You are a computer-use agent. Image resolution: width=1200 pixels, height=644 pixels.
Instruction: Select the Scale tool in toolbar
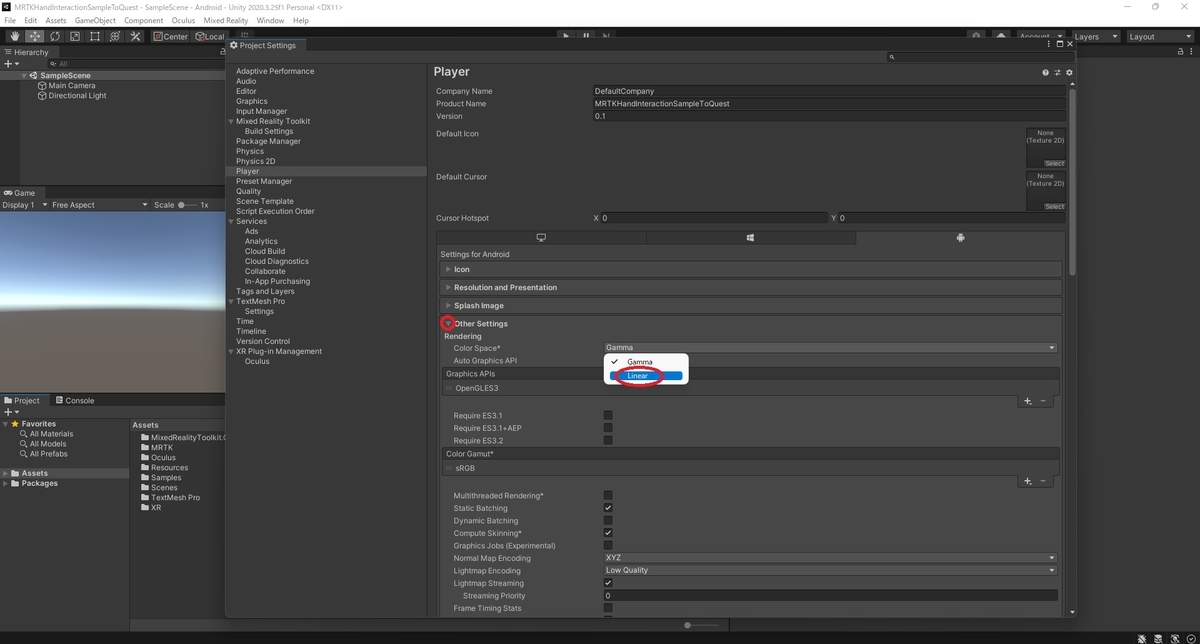(75, 36)
